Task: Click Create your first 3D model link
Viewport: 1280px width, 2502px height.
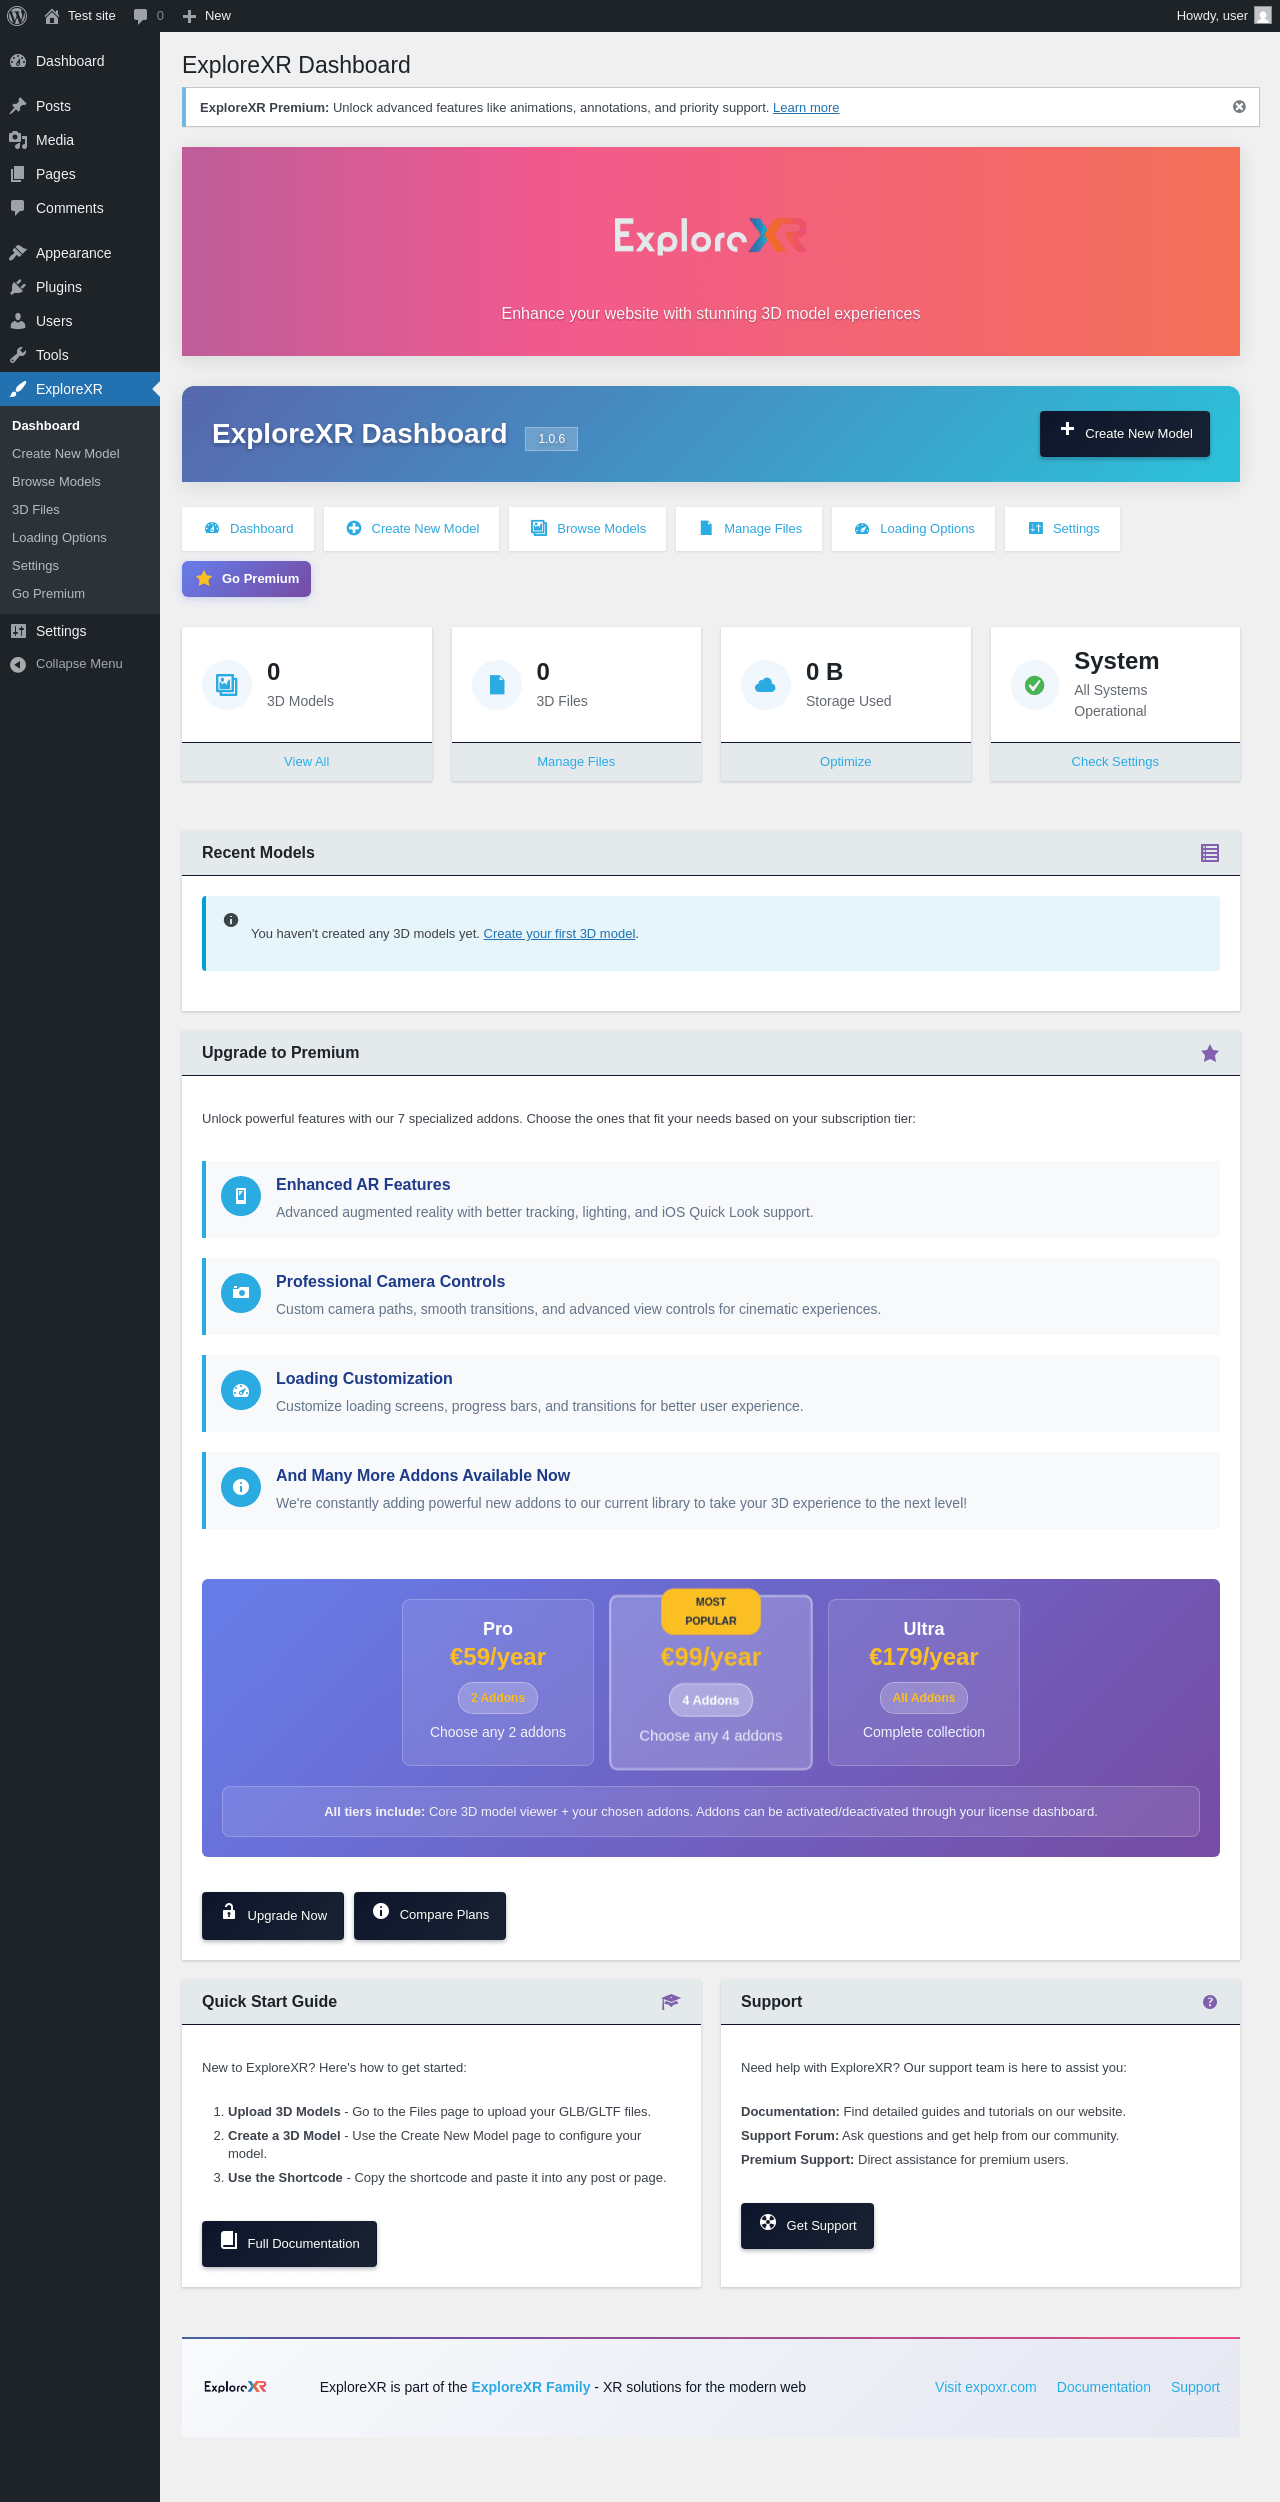Action: (x=559, y=934)
